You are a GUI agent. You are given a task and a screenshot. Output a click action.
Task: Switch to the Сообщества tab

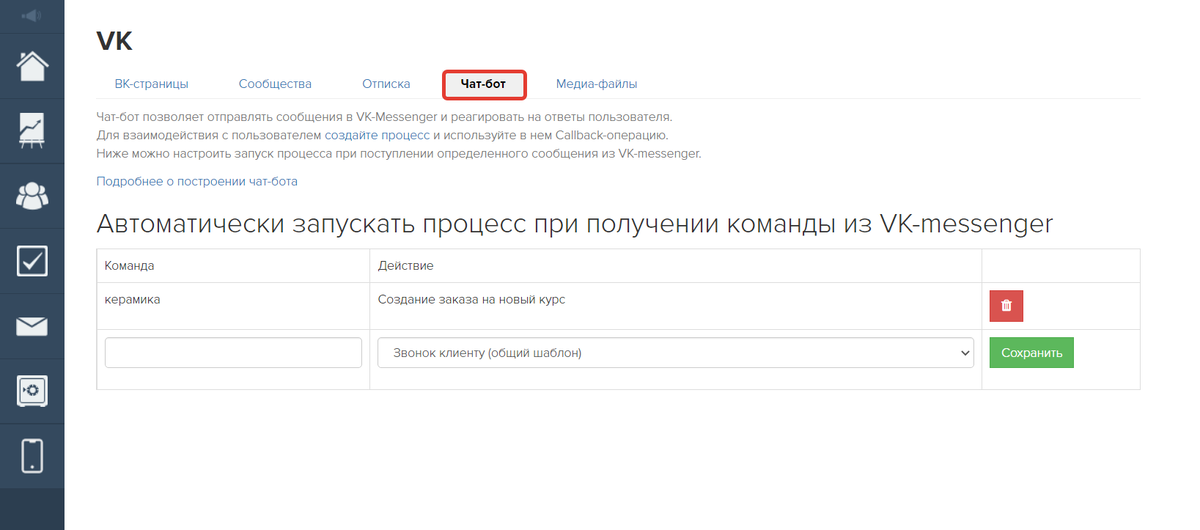pyautogui.click(x=275, y=84)
